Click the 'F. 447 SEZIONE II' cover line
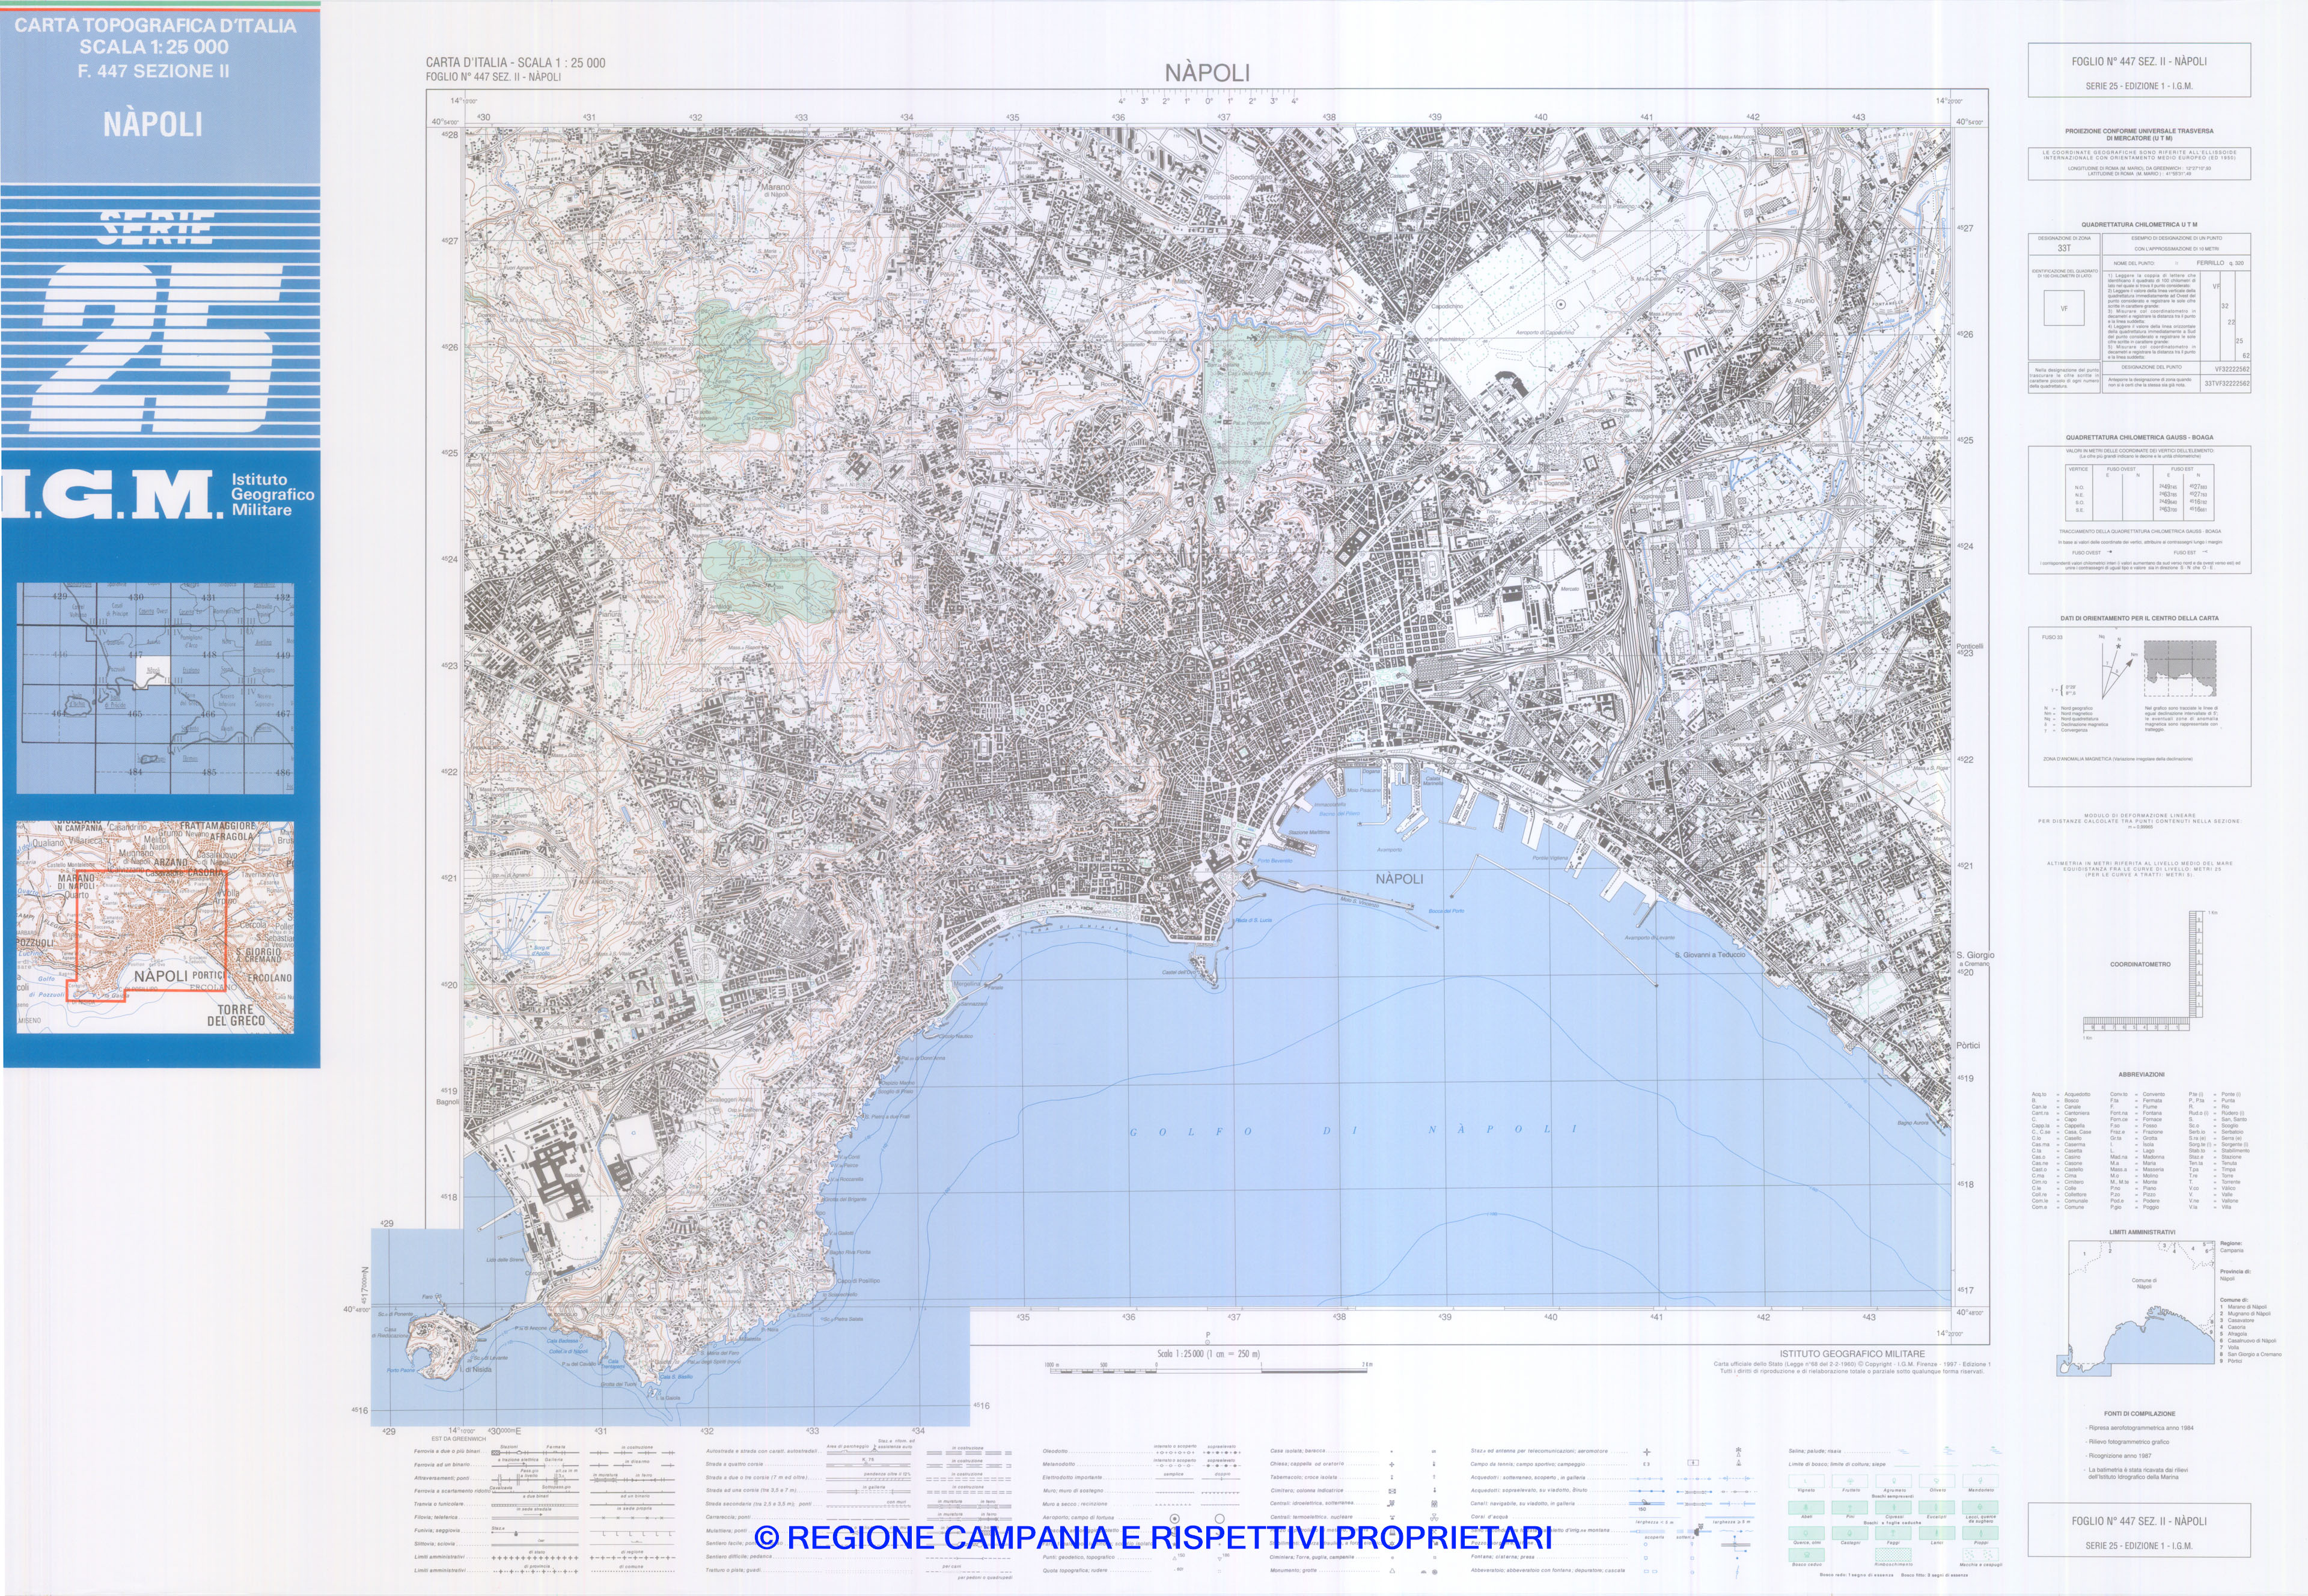This screenshot has width=2308, height=1596. [x=154, y=71]
